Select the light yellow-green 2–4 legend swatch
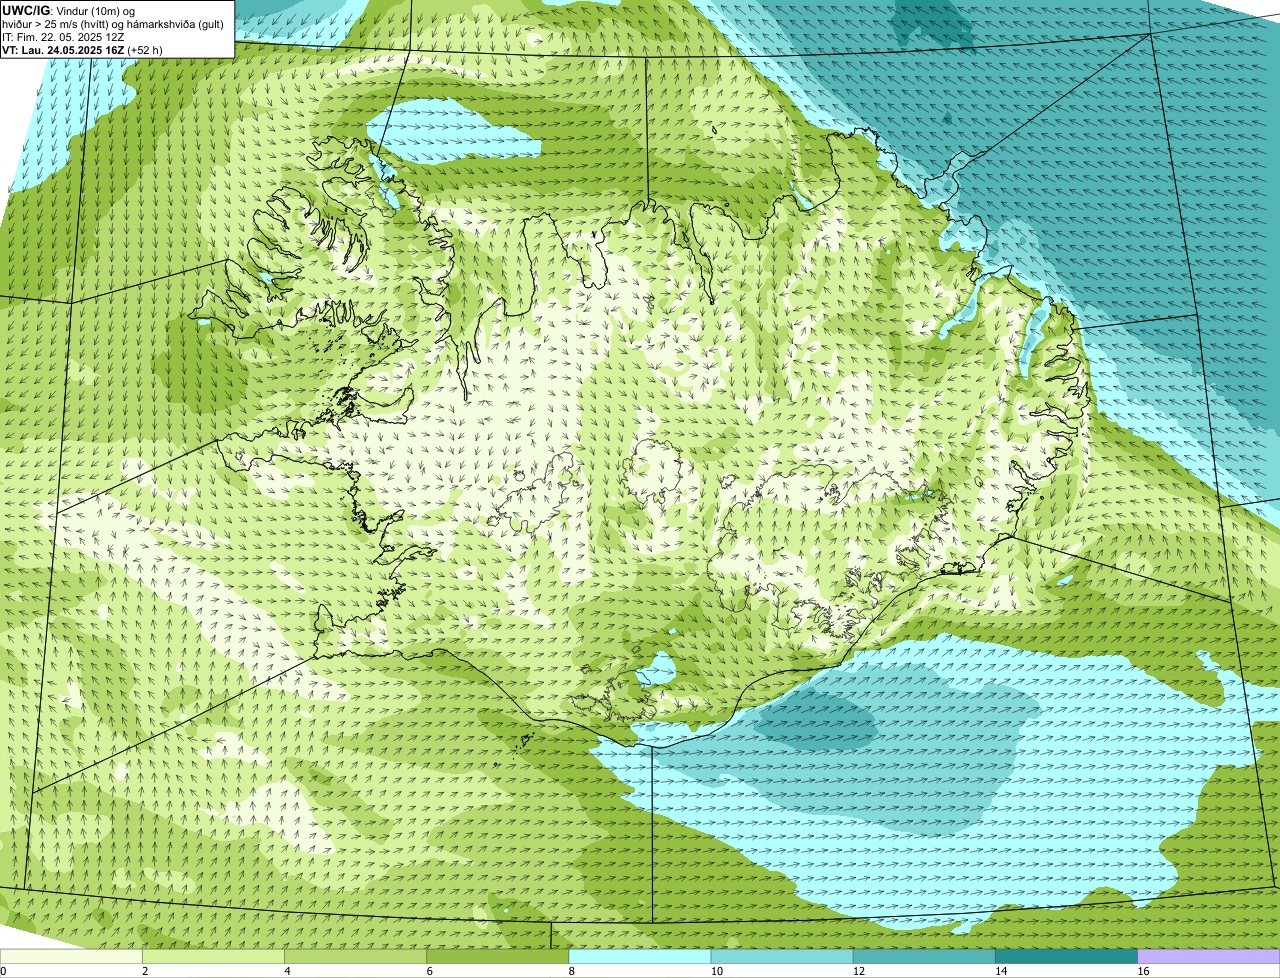Screen dimensions: 1280x978 coord(214,957)
